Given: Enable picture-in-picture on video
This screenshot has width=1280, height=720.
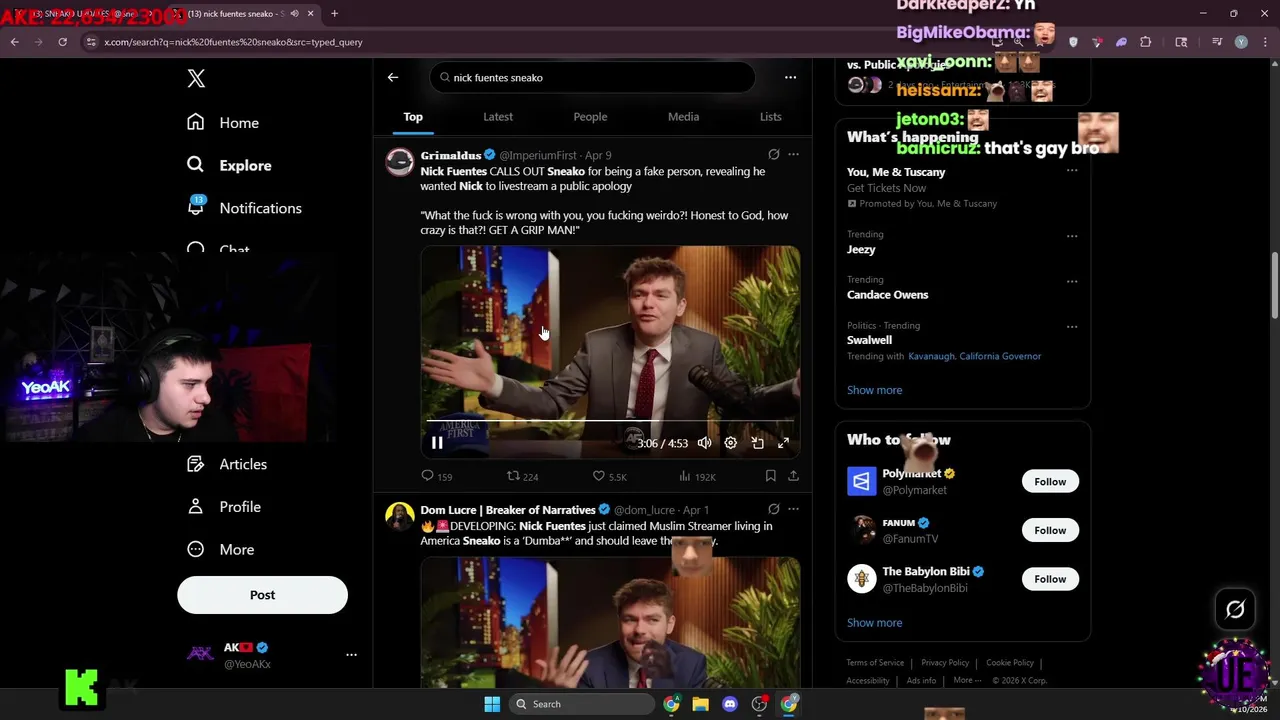Looking at the screenshot, I should 758,443.
